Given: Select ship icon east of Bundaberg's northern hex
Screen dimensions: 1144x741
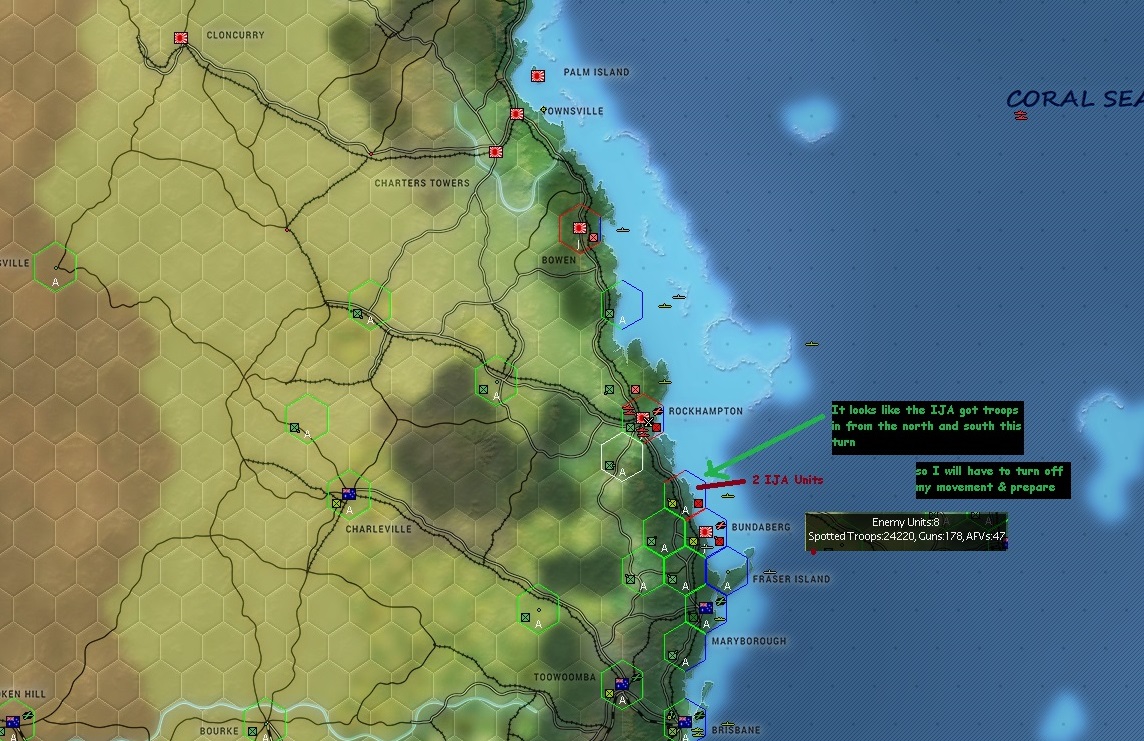Looking at the screenshot, I should pyautogui.click(x=727, y=496).
